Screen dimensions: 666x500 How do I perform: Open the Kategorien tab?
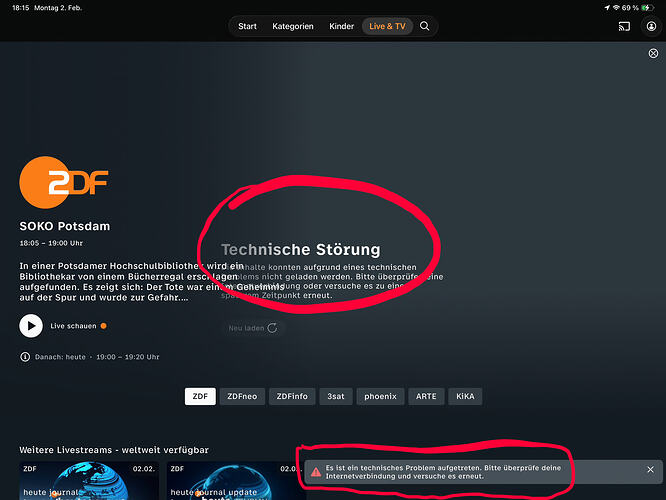pyautogui.click(x=293, y=26)
